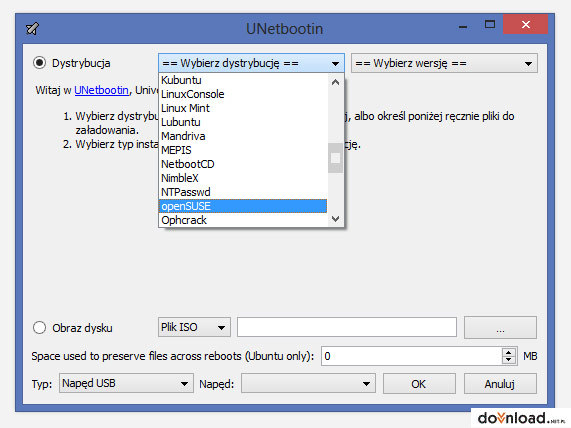Choose Mandriva from the distribution list
571x428 pixels.
click(243, 136)
